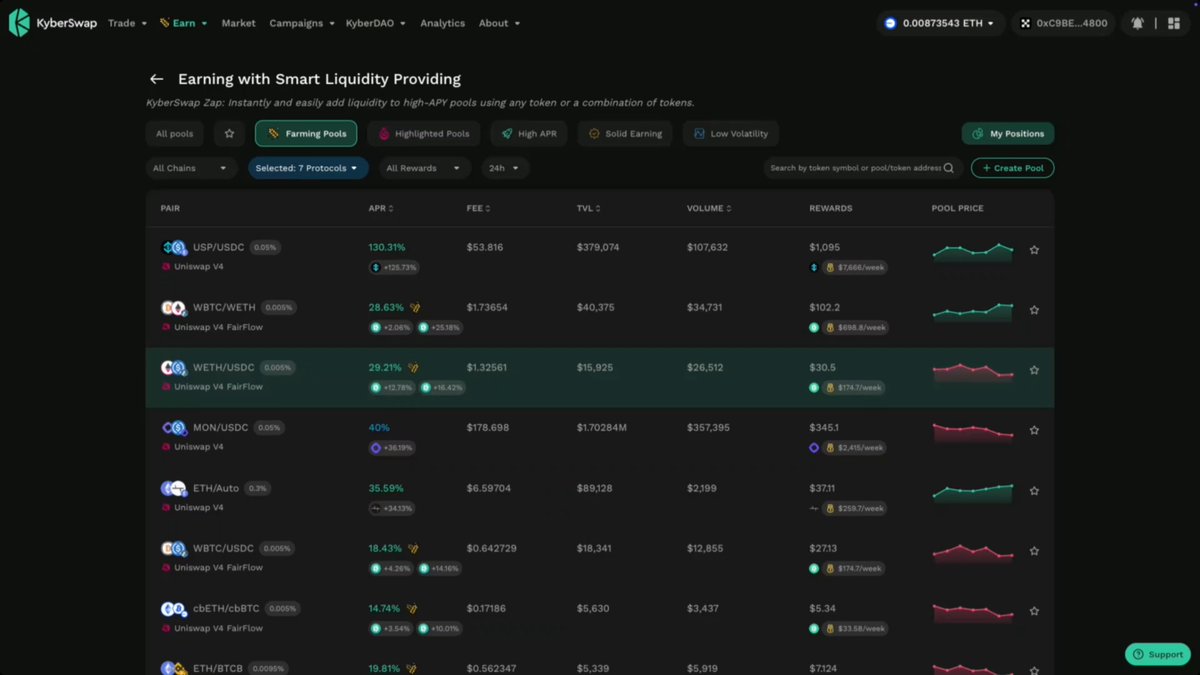Sort the table by TVL

click(x=589, y=208)
